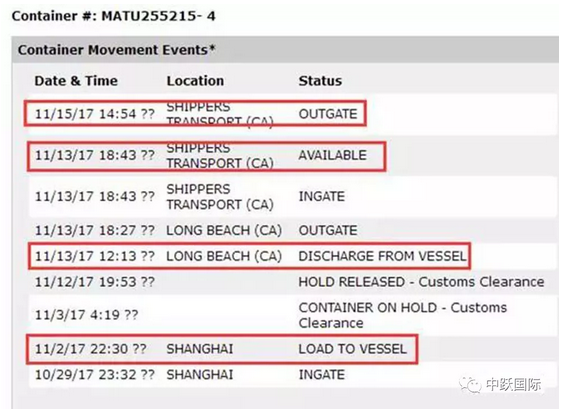Viewport: 561px width, 410px height.
Task: Select the LOAD TO VESSEL status
Action: [352, 349]
